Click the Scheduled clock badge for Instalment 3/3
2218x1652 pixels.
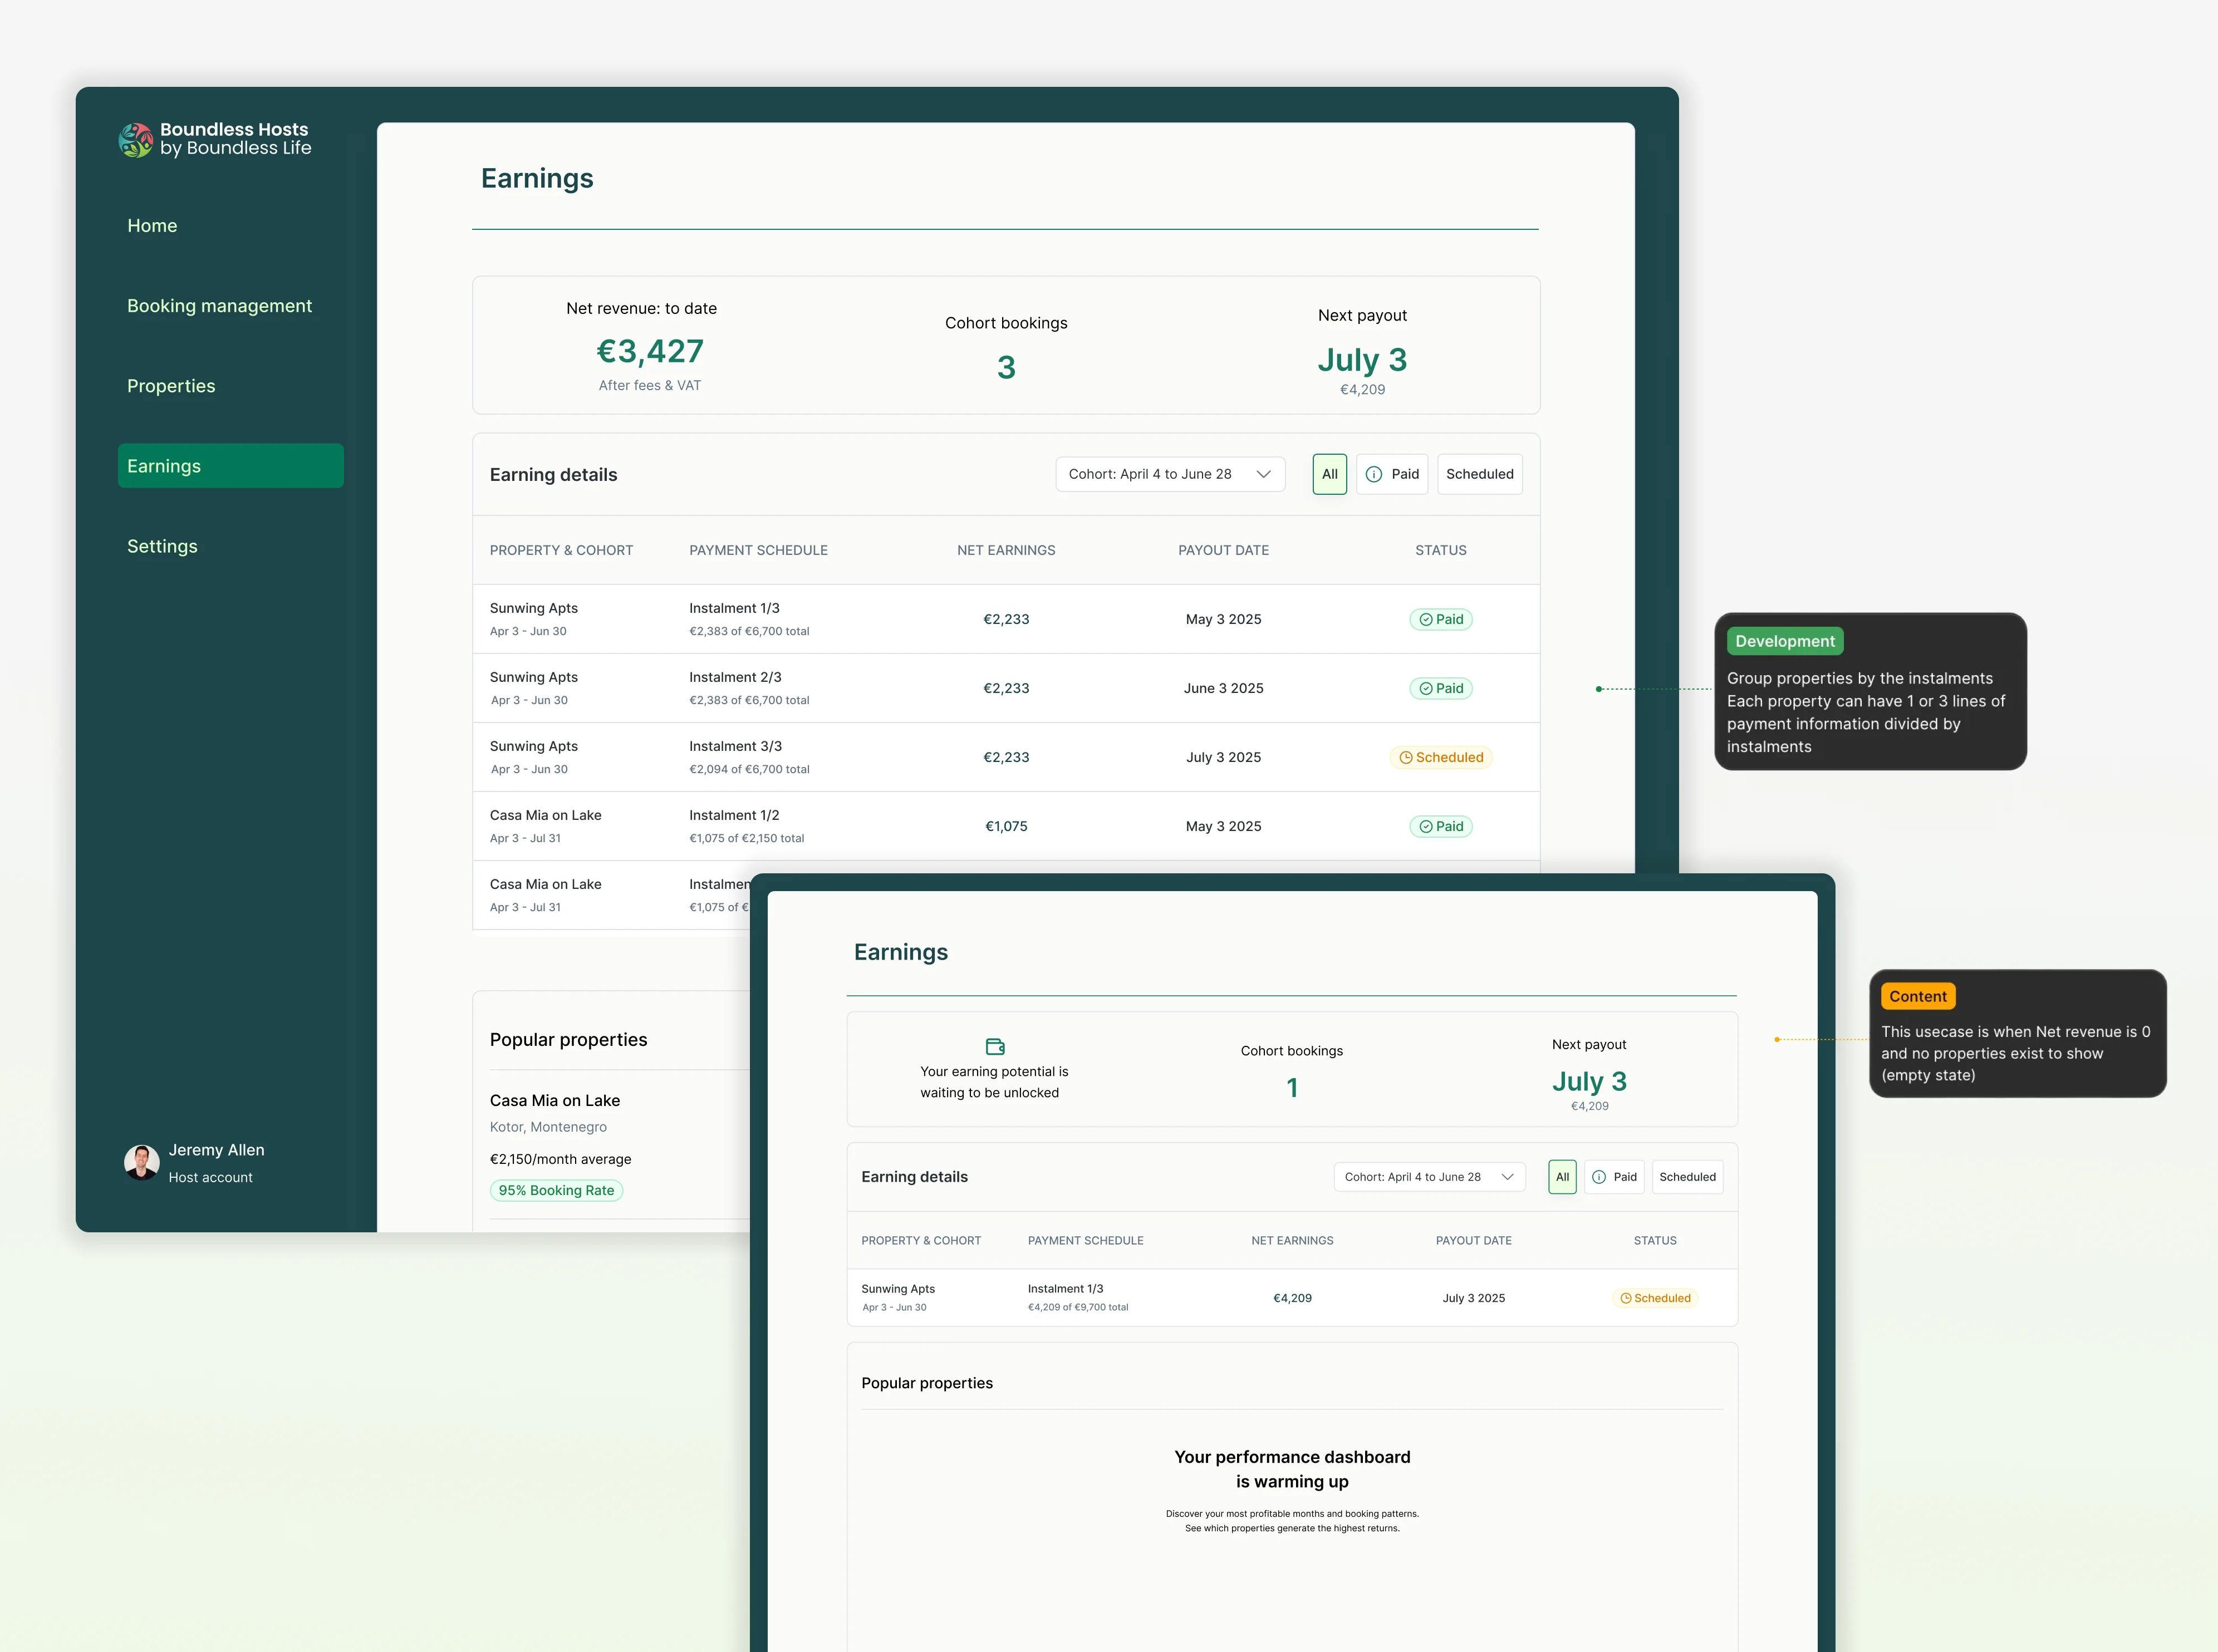click(x=1440, y=757)
